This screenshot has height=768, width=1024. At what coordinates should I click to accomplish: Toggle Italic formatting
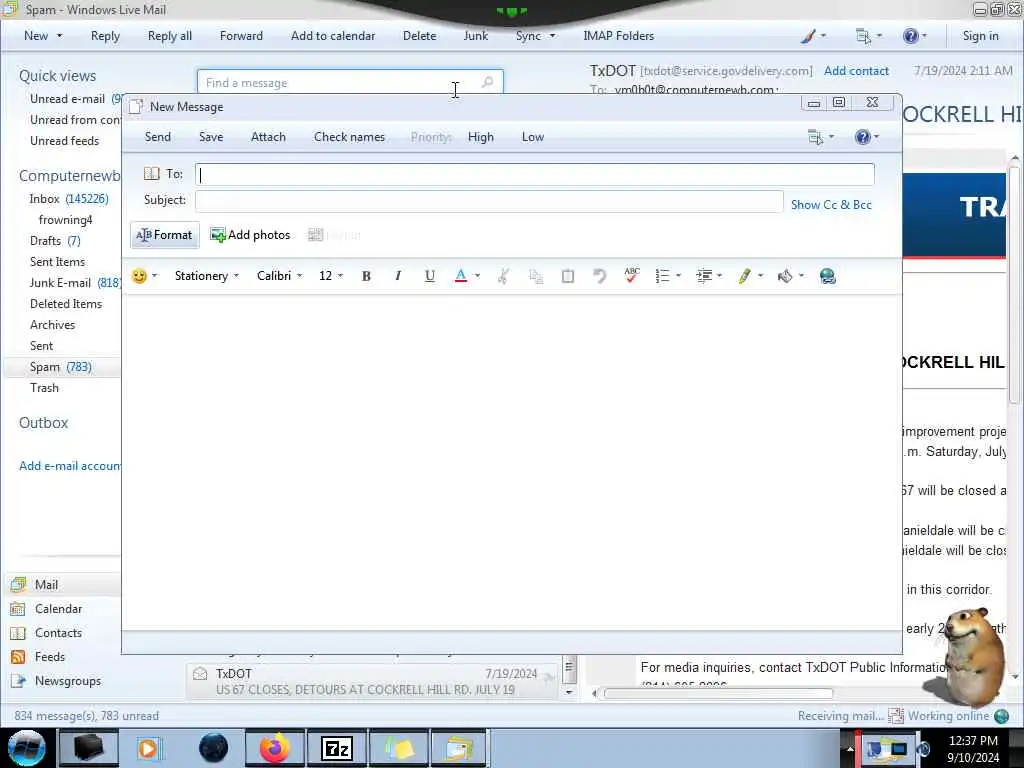point(398,276)
